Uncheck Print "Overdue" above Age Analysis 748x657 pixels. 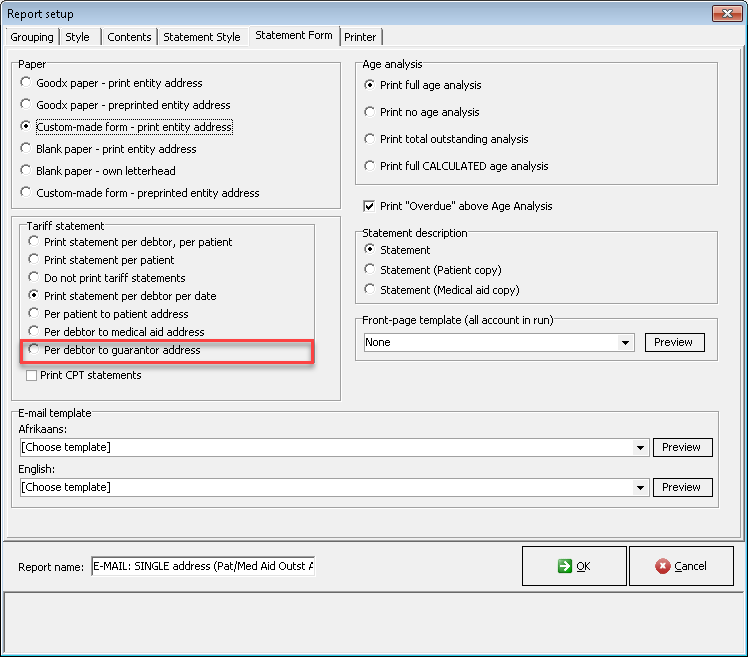point(369,206)
